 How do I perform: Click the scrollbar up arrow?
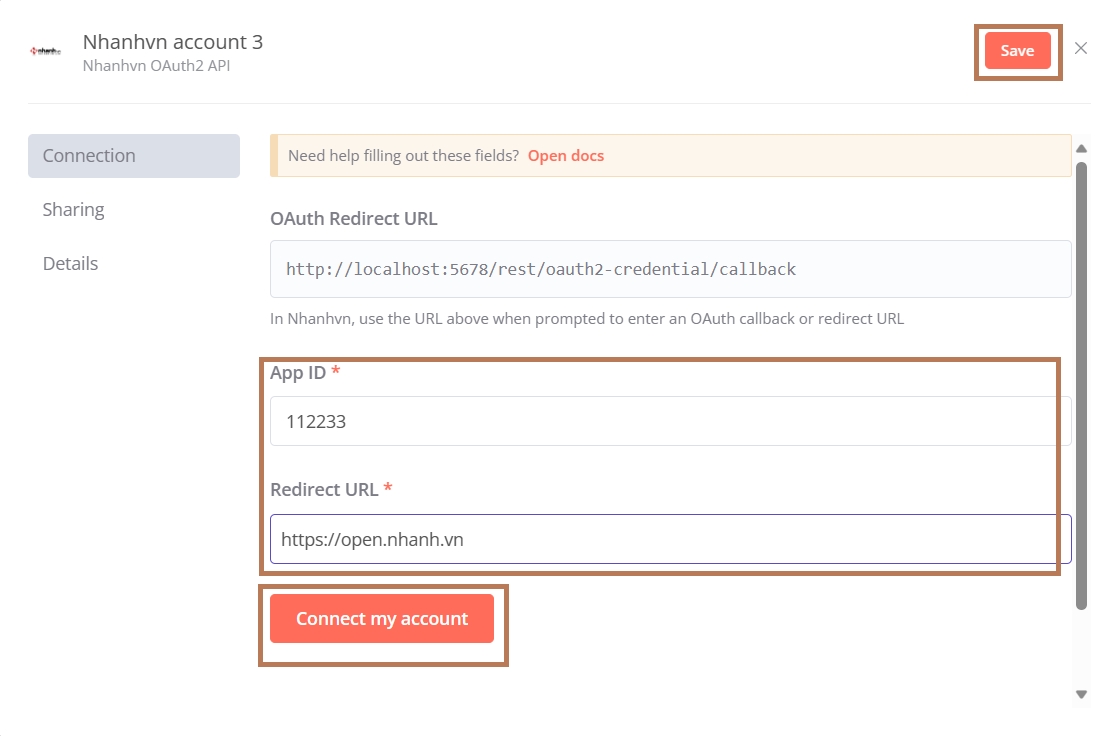pos(1081,149)
